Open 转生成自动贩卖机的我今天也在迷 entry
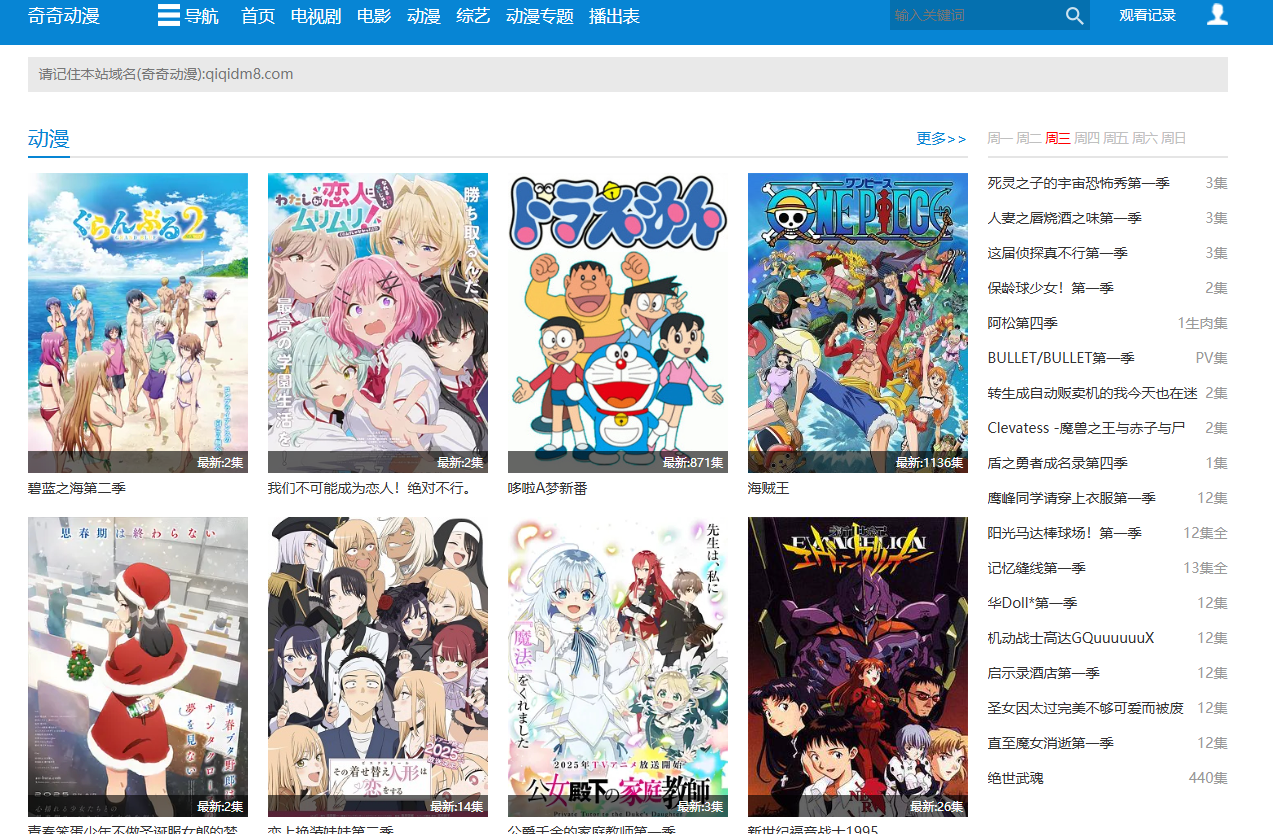This screenshot has height=834, width=1273. coord(1092,393)
